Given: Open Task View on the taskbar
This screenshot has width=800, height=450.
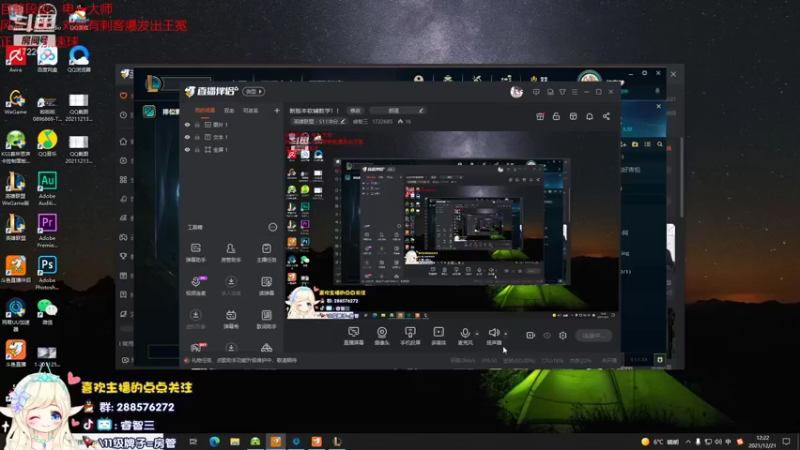Looking at the screenshot, I should [193, 441].
